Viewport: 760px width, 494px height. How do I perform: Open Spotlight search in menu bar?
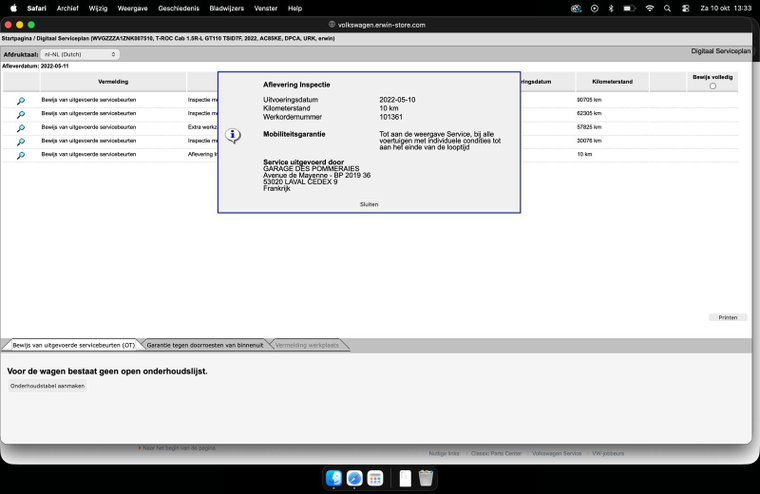(667, 8)
